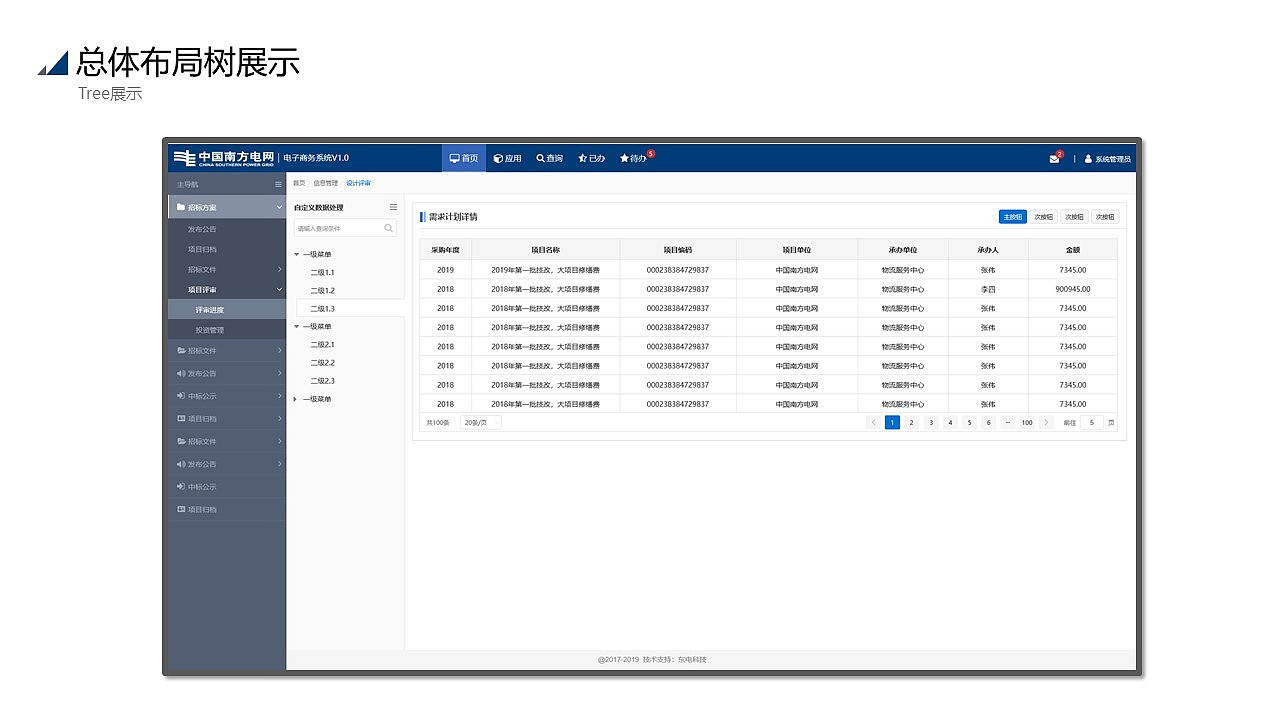Go to page 6 in pagination
The width and height of the screenshot is (1280, 720).
[x=988, y=422]
